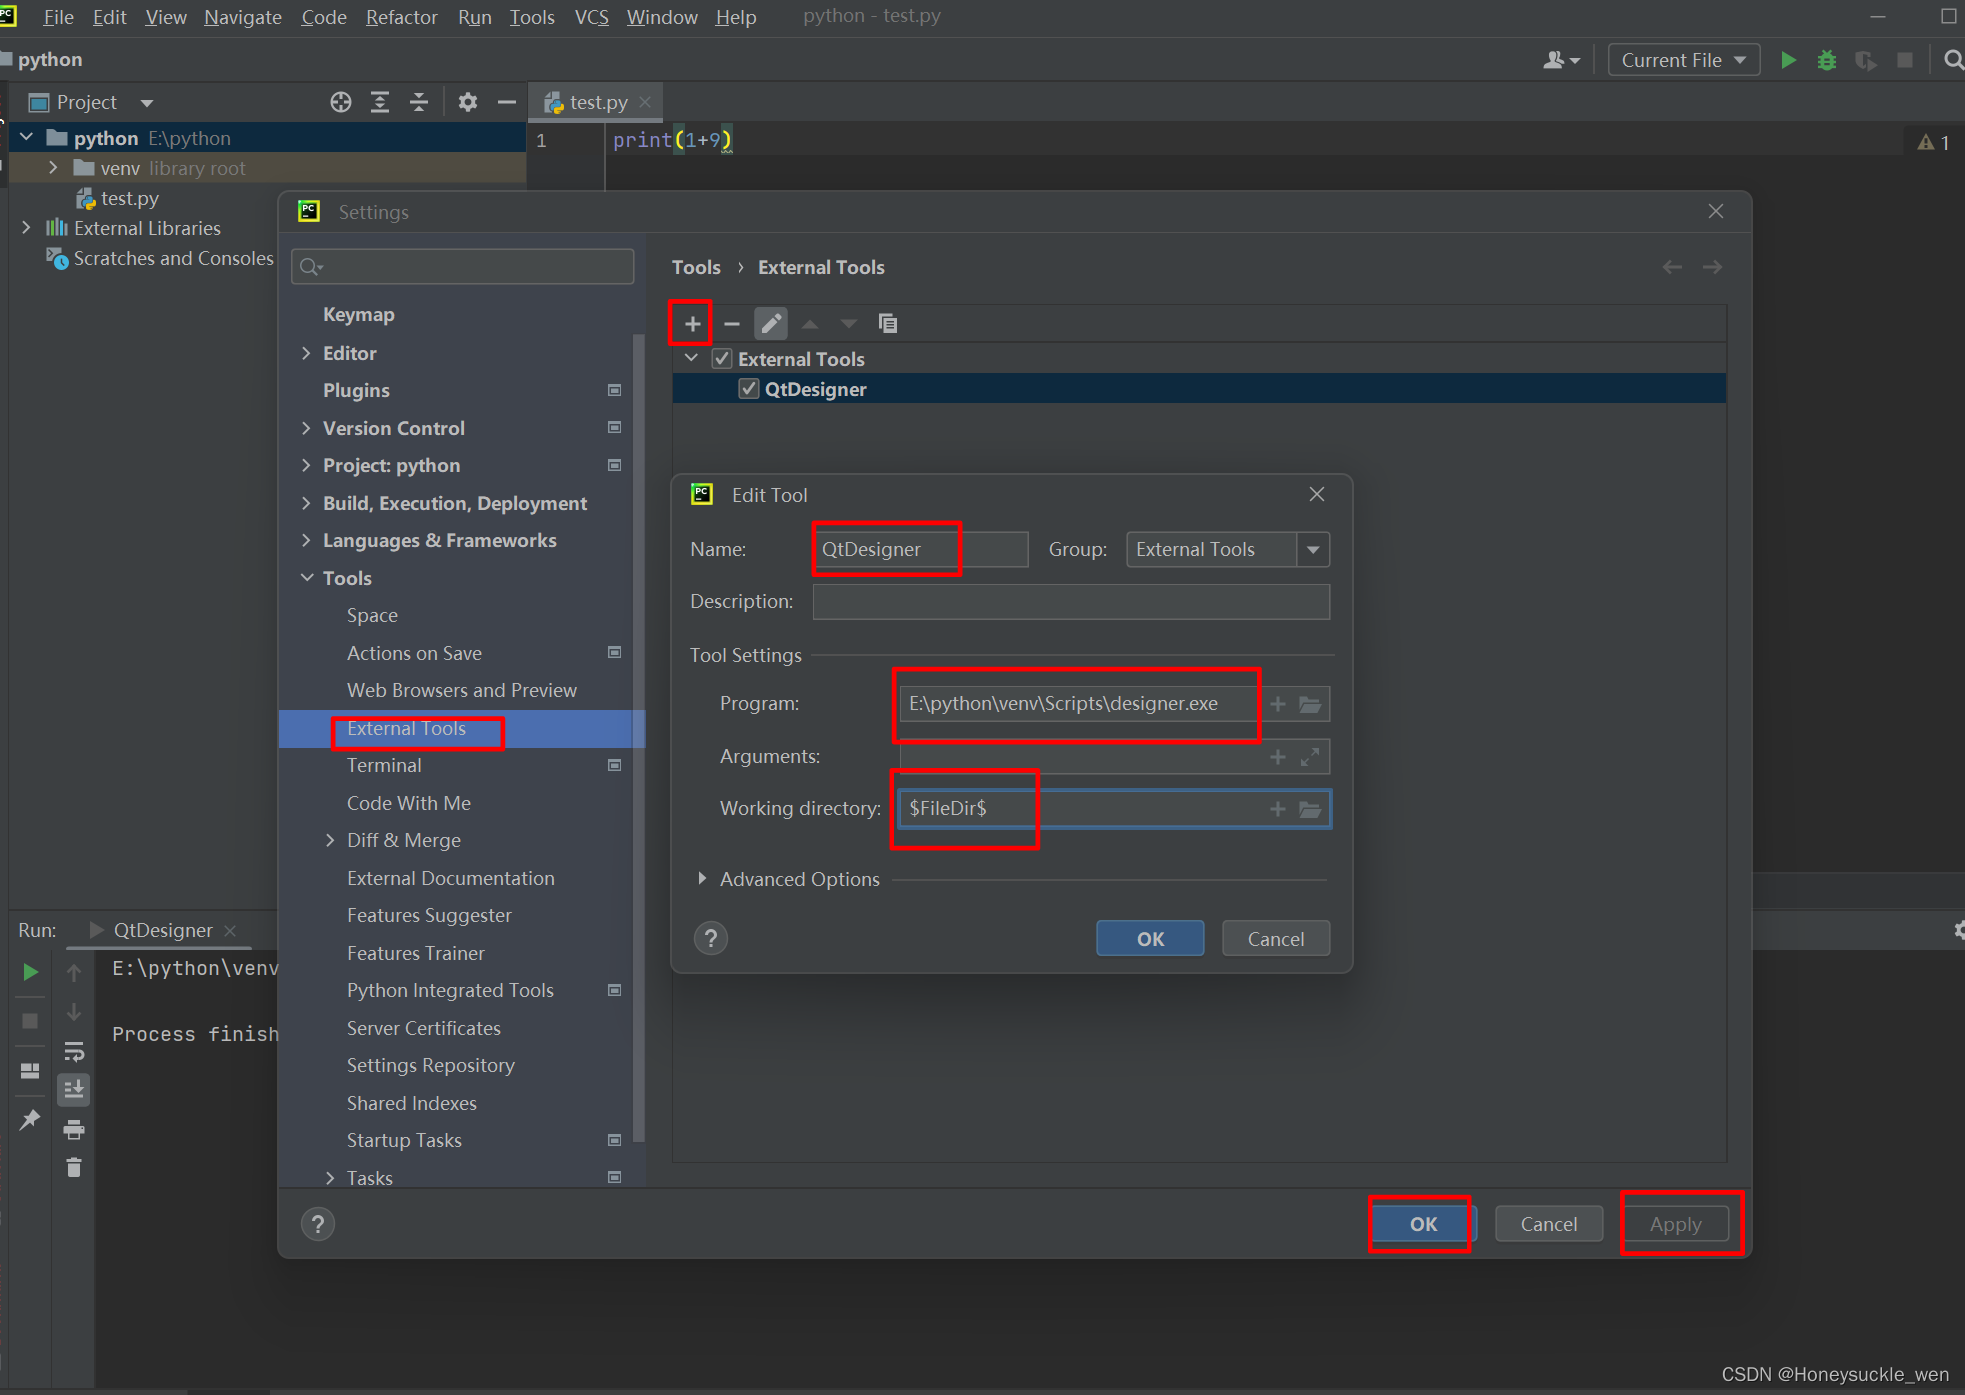Screen dimensions: 1965x1395
Task: Click the Debug bug icon
Action: pos(1827,60)
